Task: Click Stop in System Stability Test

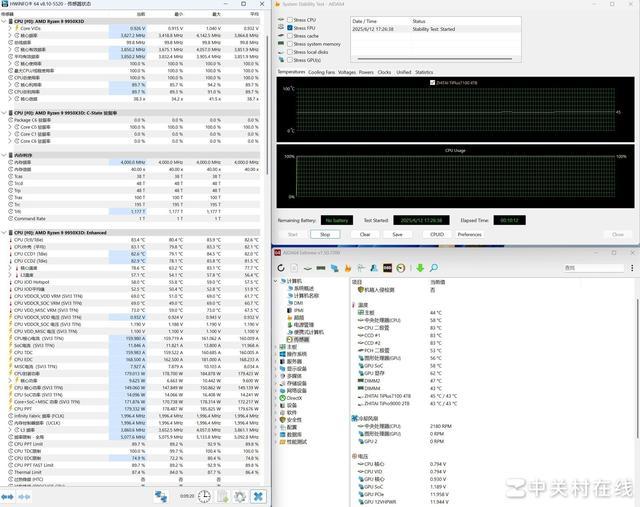Action: (x=325, y=234)
